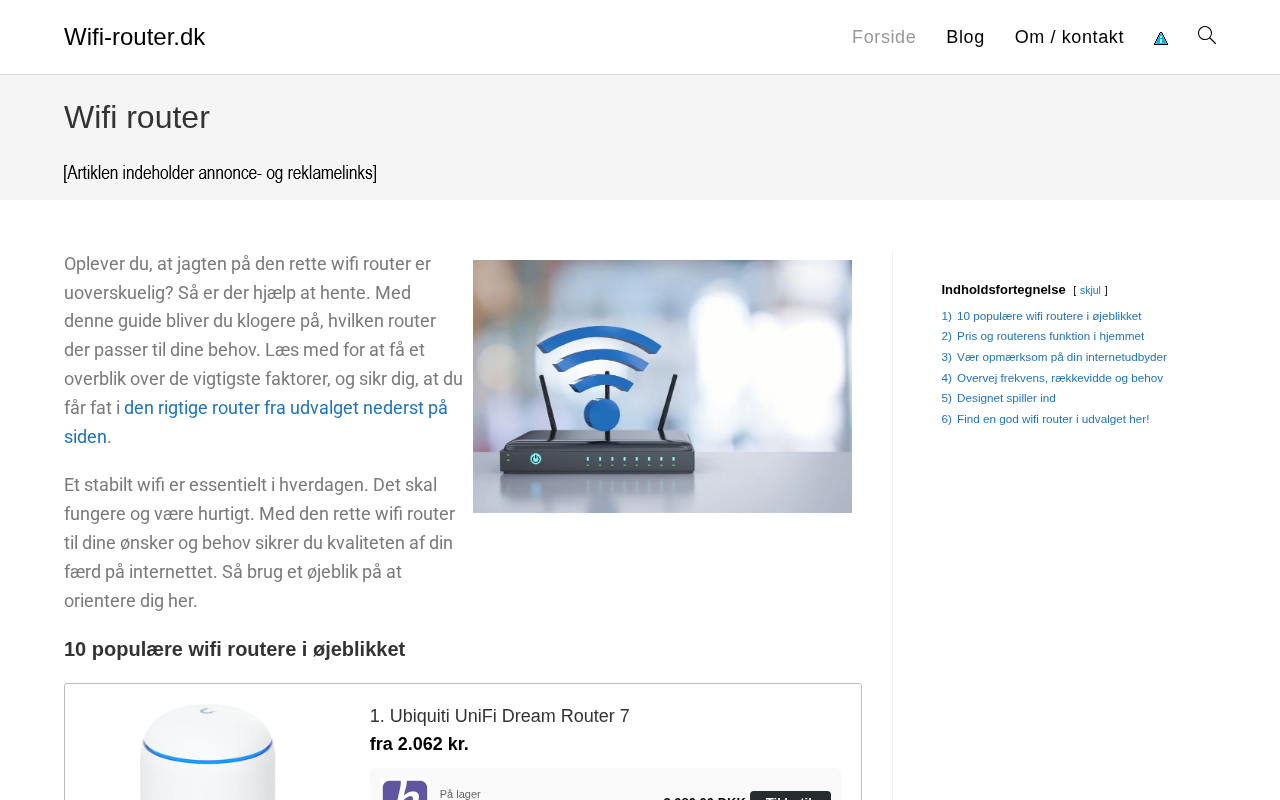Click the '10 populære wifi routere i øjeblikket' heading

click(235, 649)
